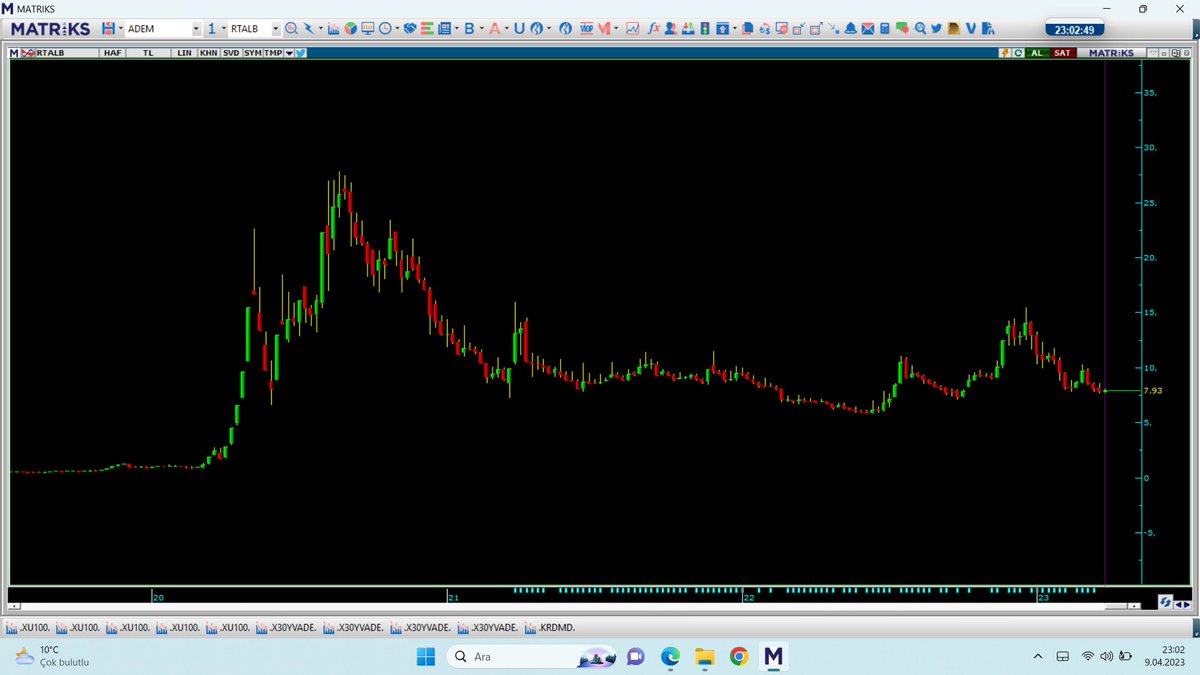
Task: Open File Explorer from the taskbar
Action: tap(705, 656)
